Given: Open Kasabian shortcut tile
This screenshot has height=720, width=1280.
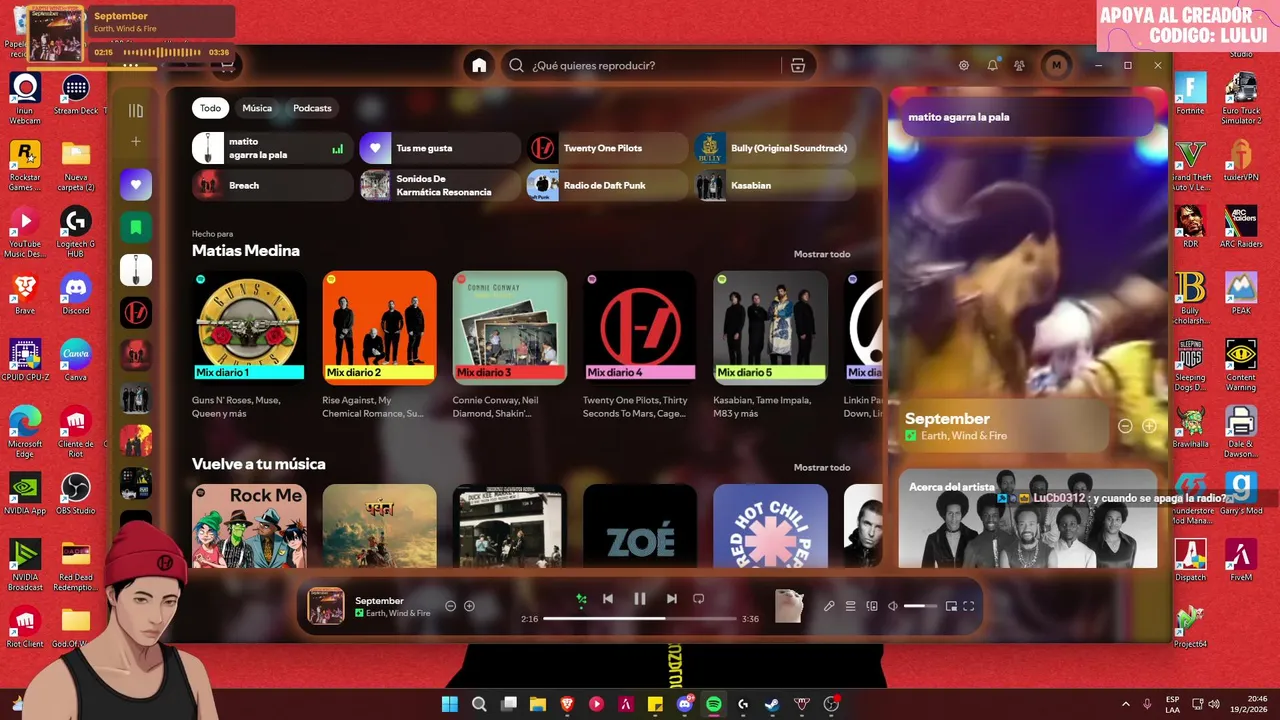Looking at the screenshot, I should pyautogui.click(x=775, y=185).
